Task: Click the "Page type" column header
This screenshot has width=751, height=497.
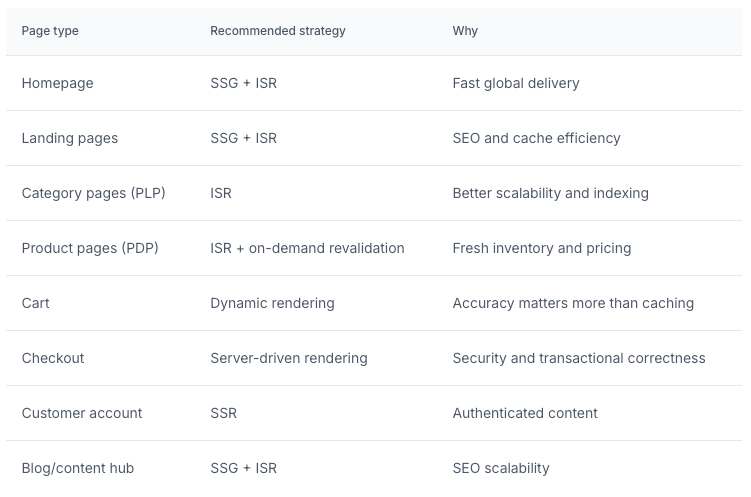Action: click(x=50, y=31)
